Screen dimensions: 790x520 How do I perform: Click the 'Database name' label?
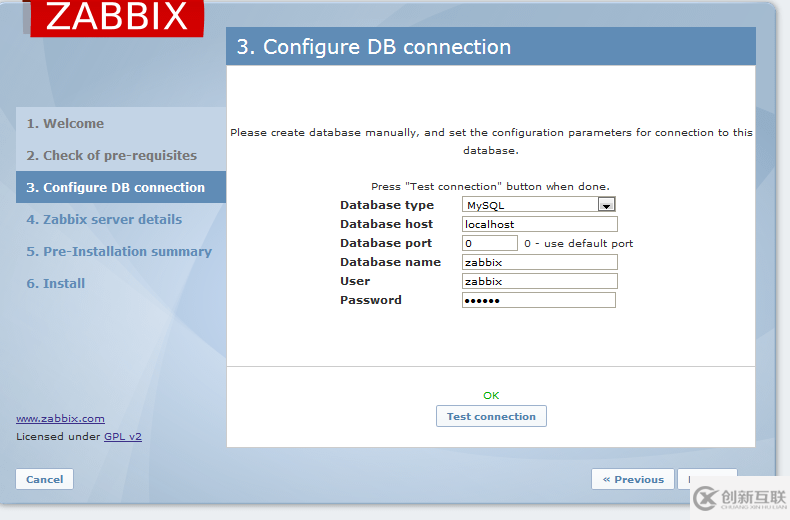(x=390, y=262)
